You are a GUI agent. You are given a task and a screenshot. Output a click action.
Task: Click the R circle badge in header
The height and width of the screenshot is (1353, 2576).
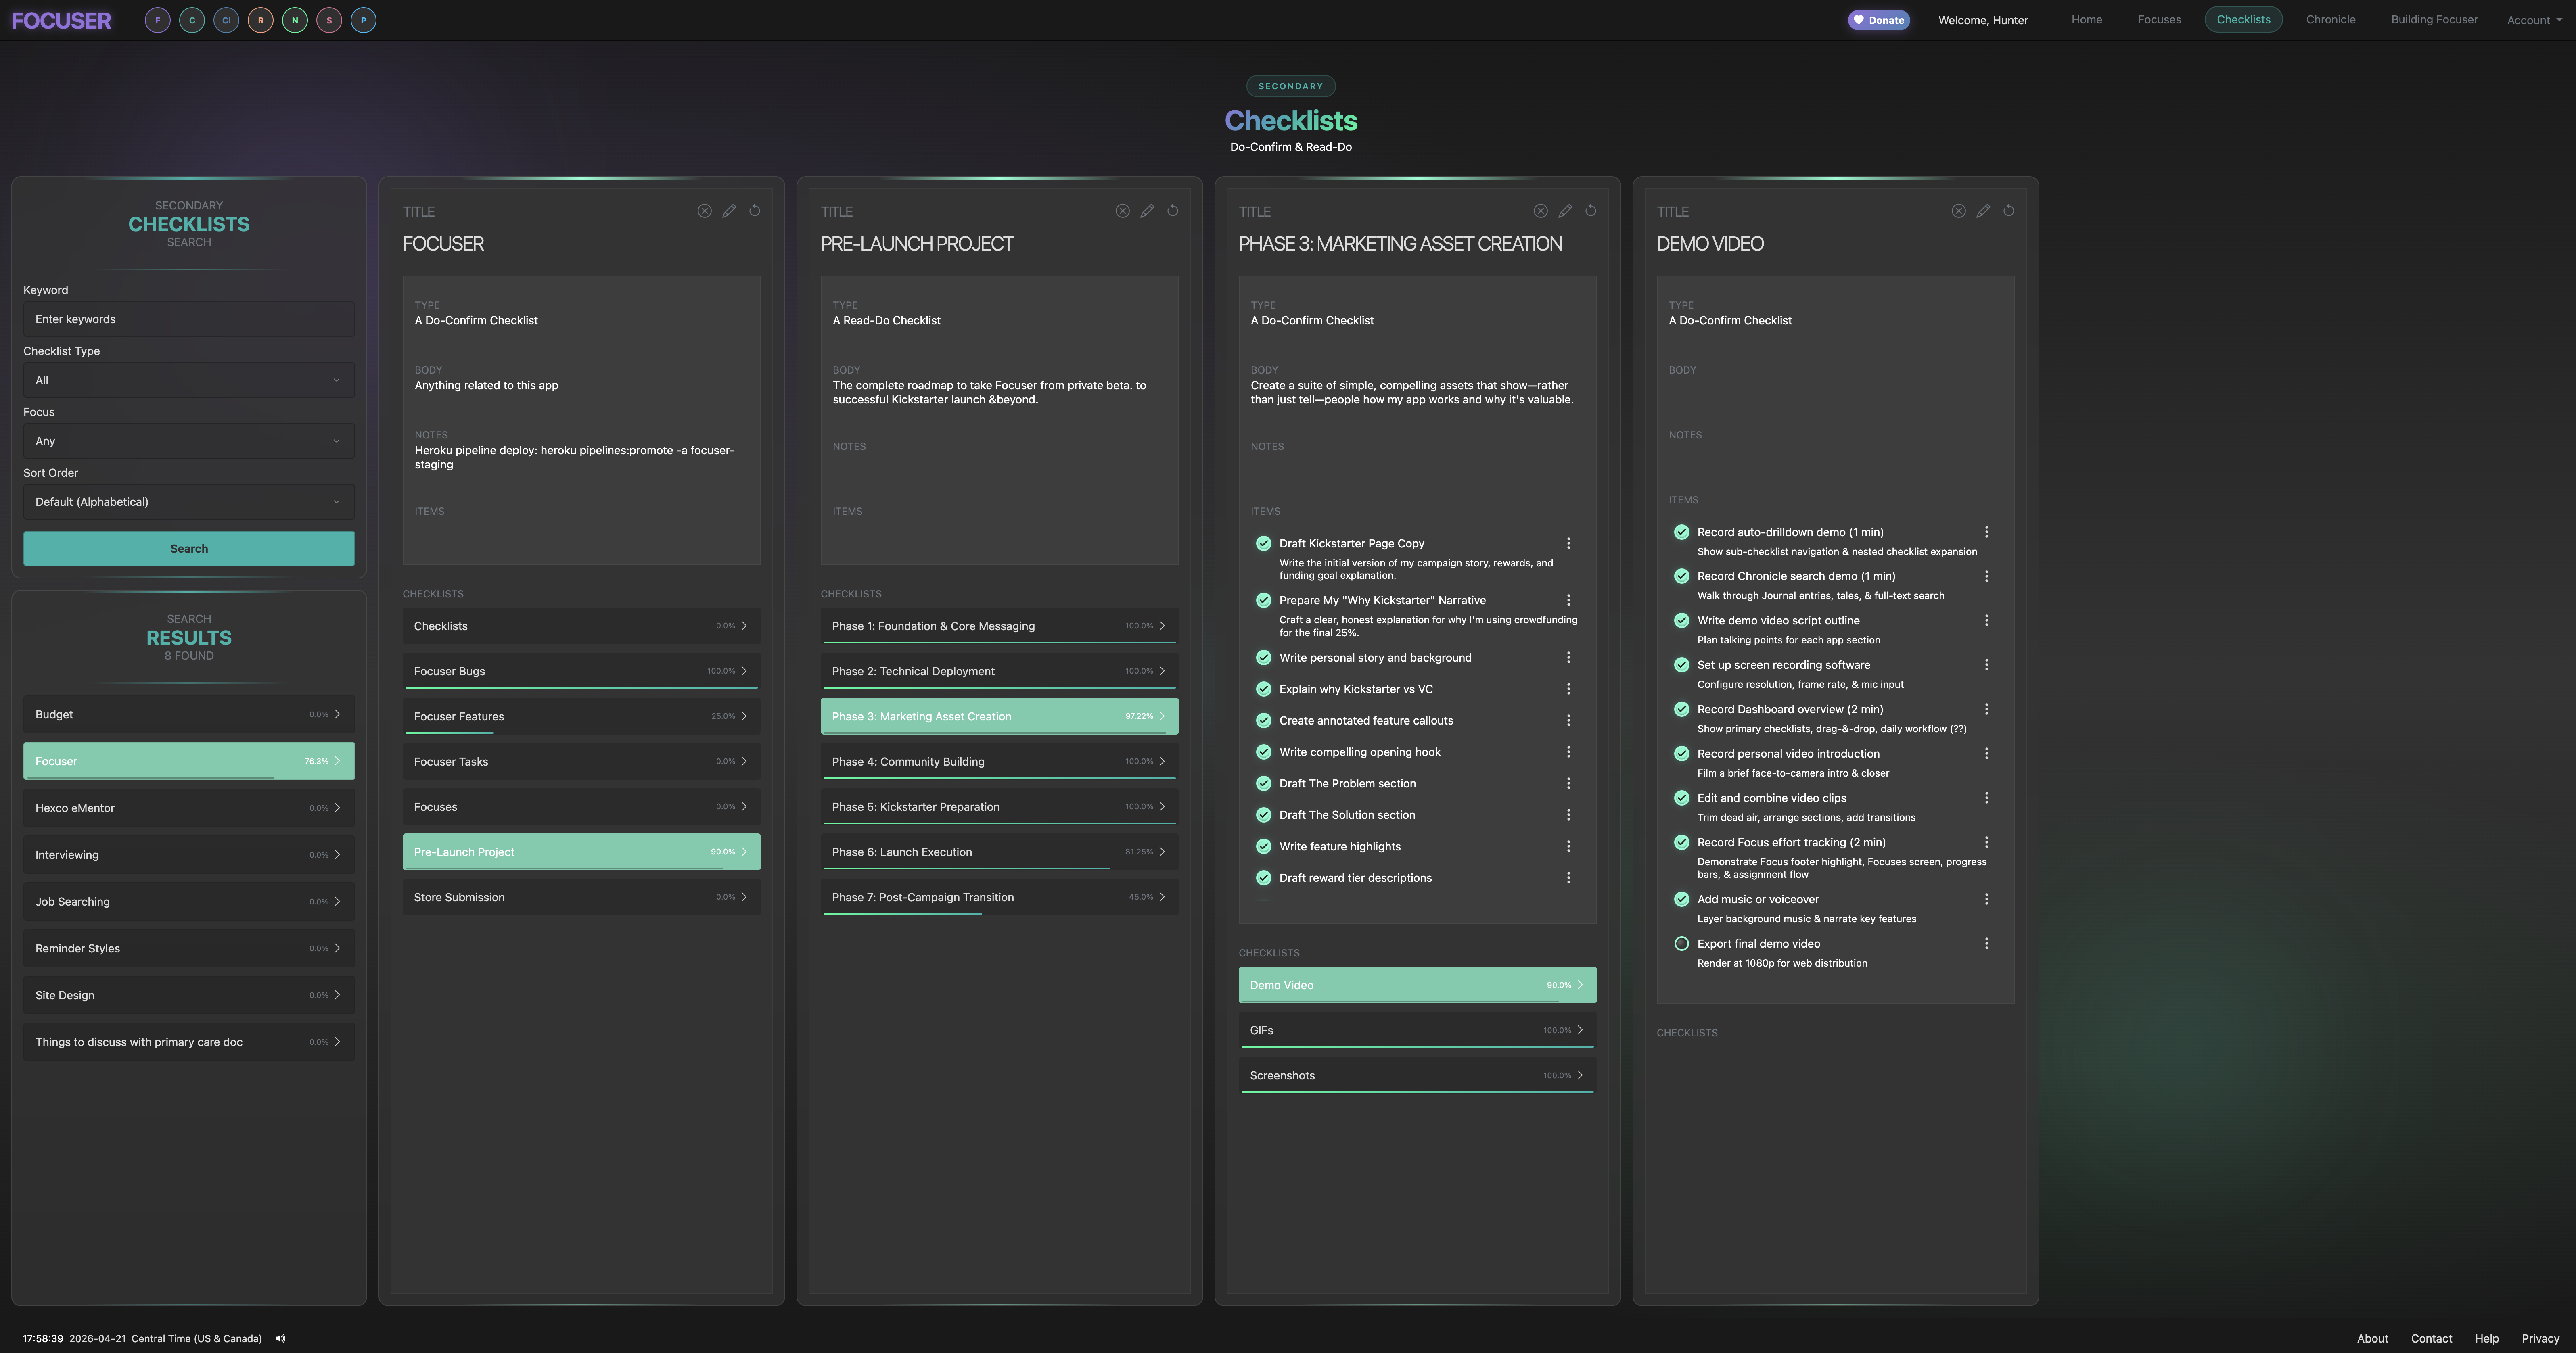[x=260, y=20]
